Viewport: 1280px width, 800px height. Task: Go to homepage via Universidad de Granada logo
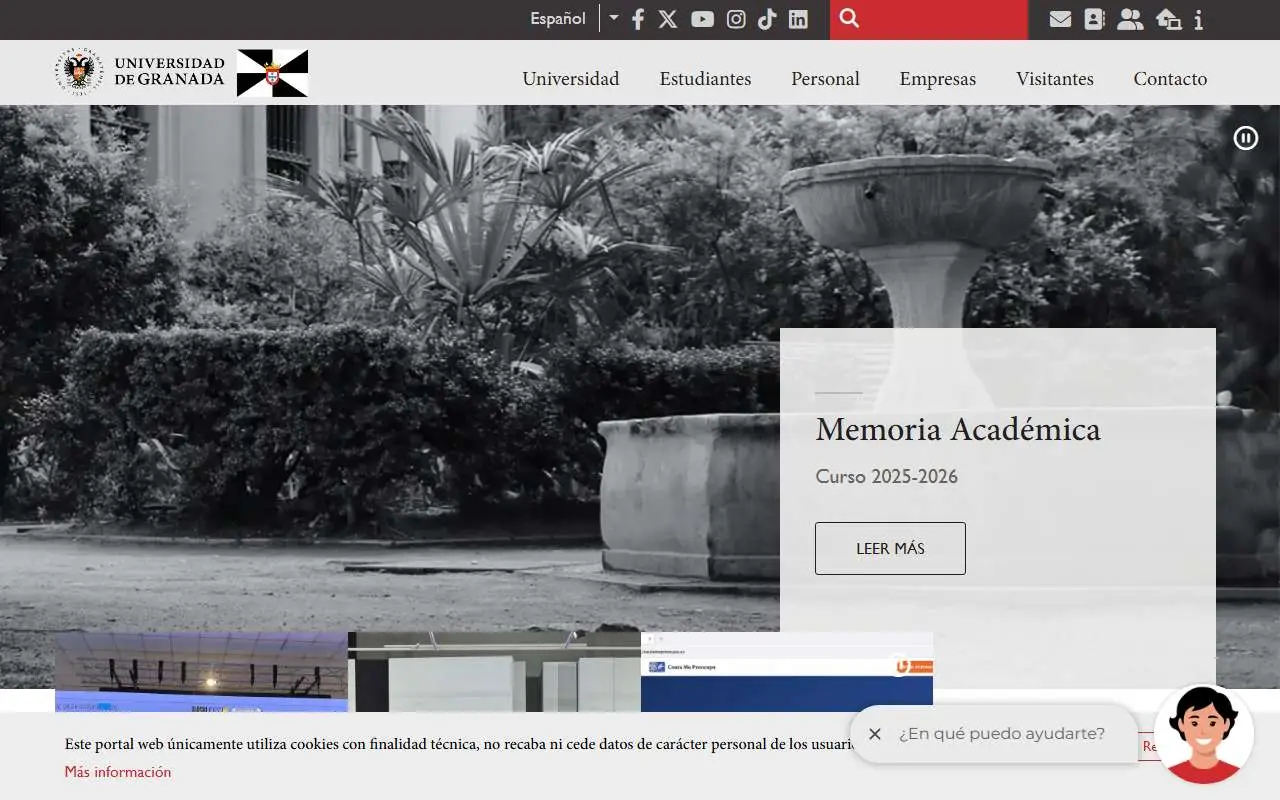140,72
